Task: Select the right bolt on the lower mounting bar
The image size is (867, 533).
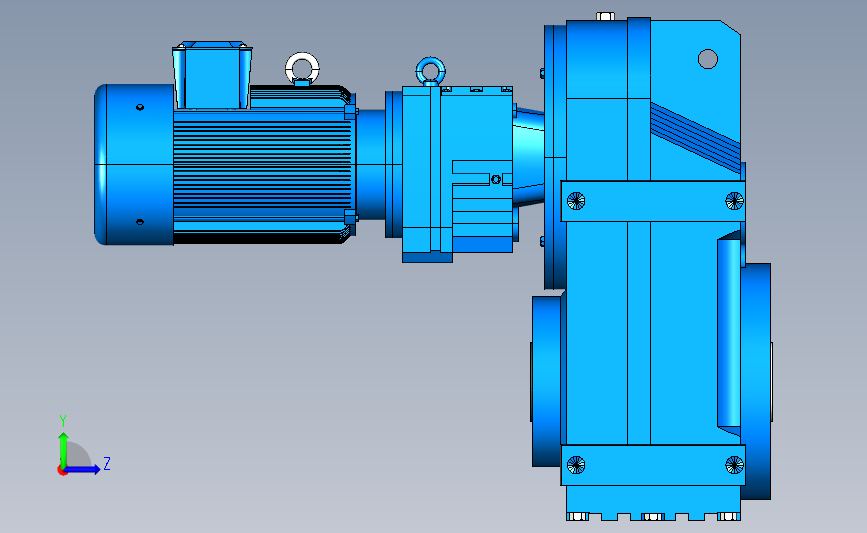Action: tap(734, 465)
